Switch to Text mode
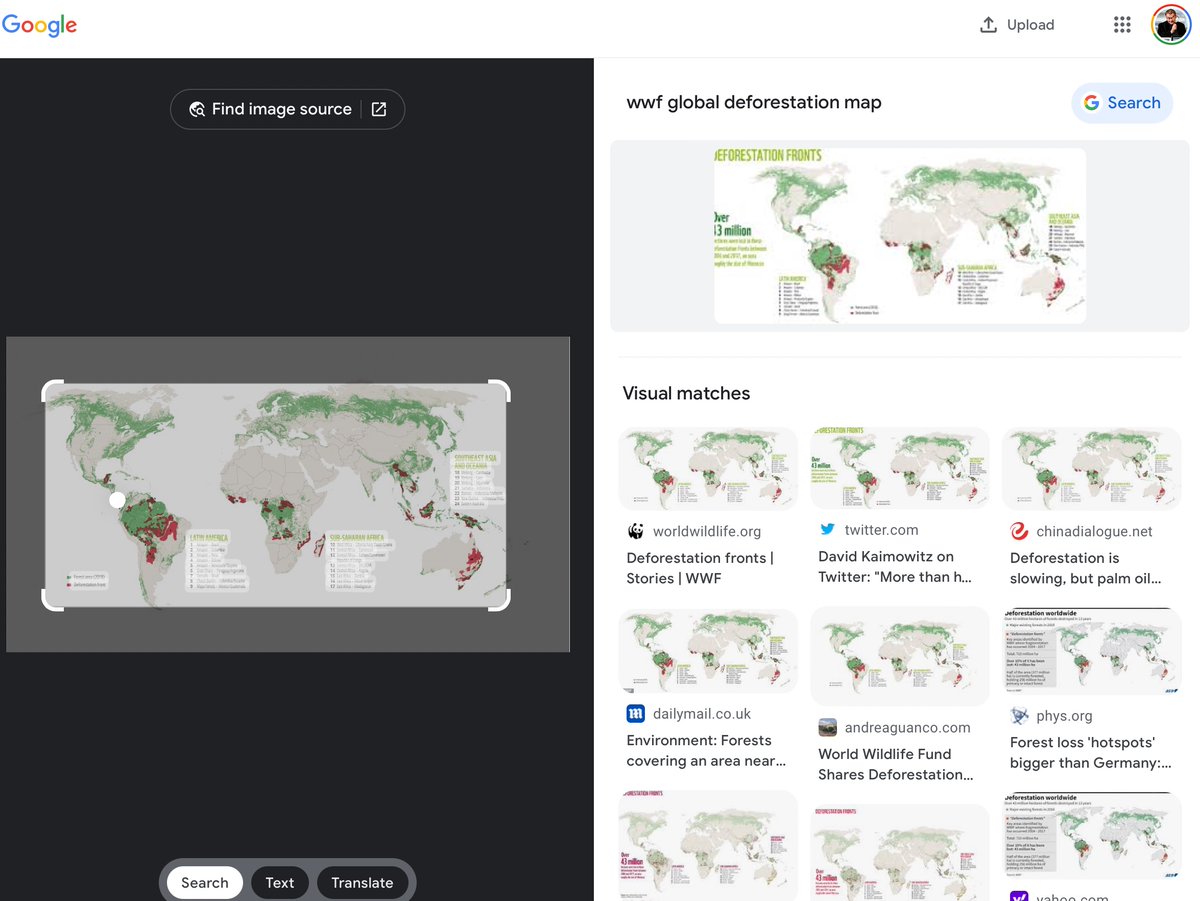 280,883
